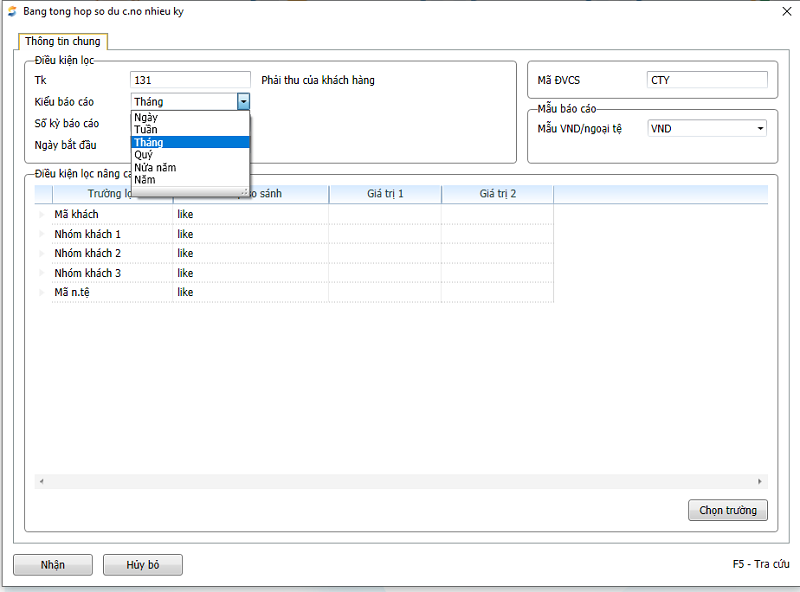
Task: Click the Chọn trường button
Action: coord(728,510)
